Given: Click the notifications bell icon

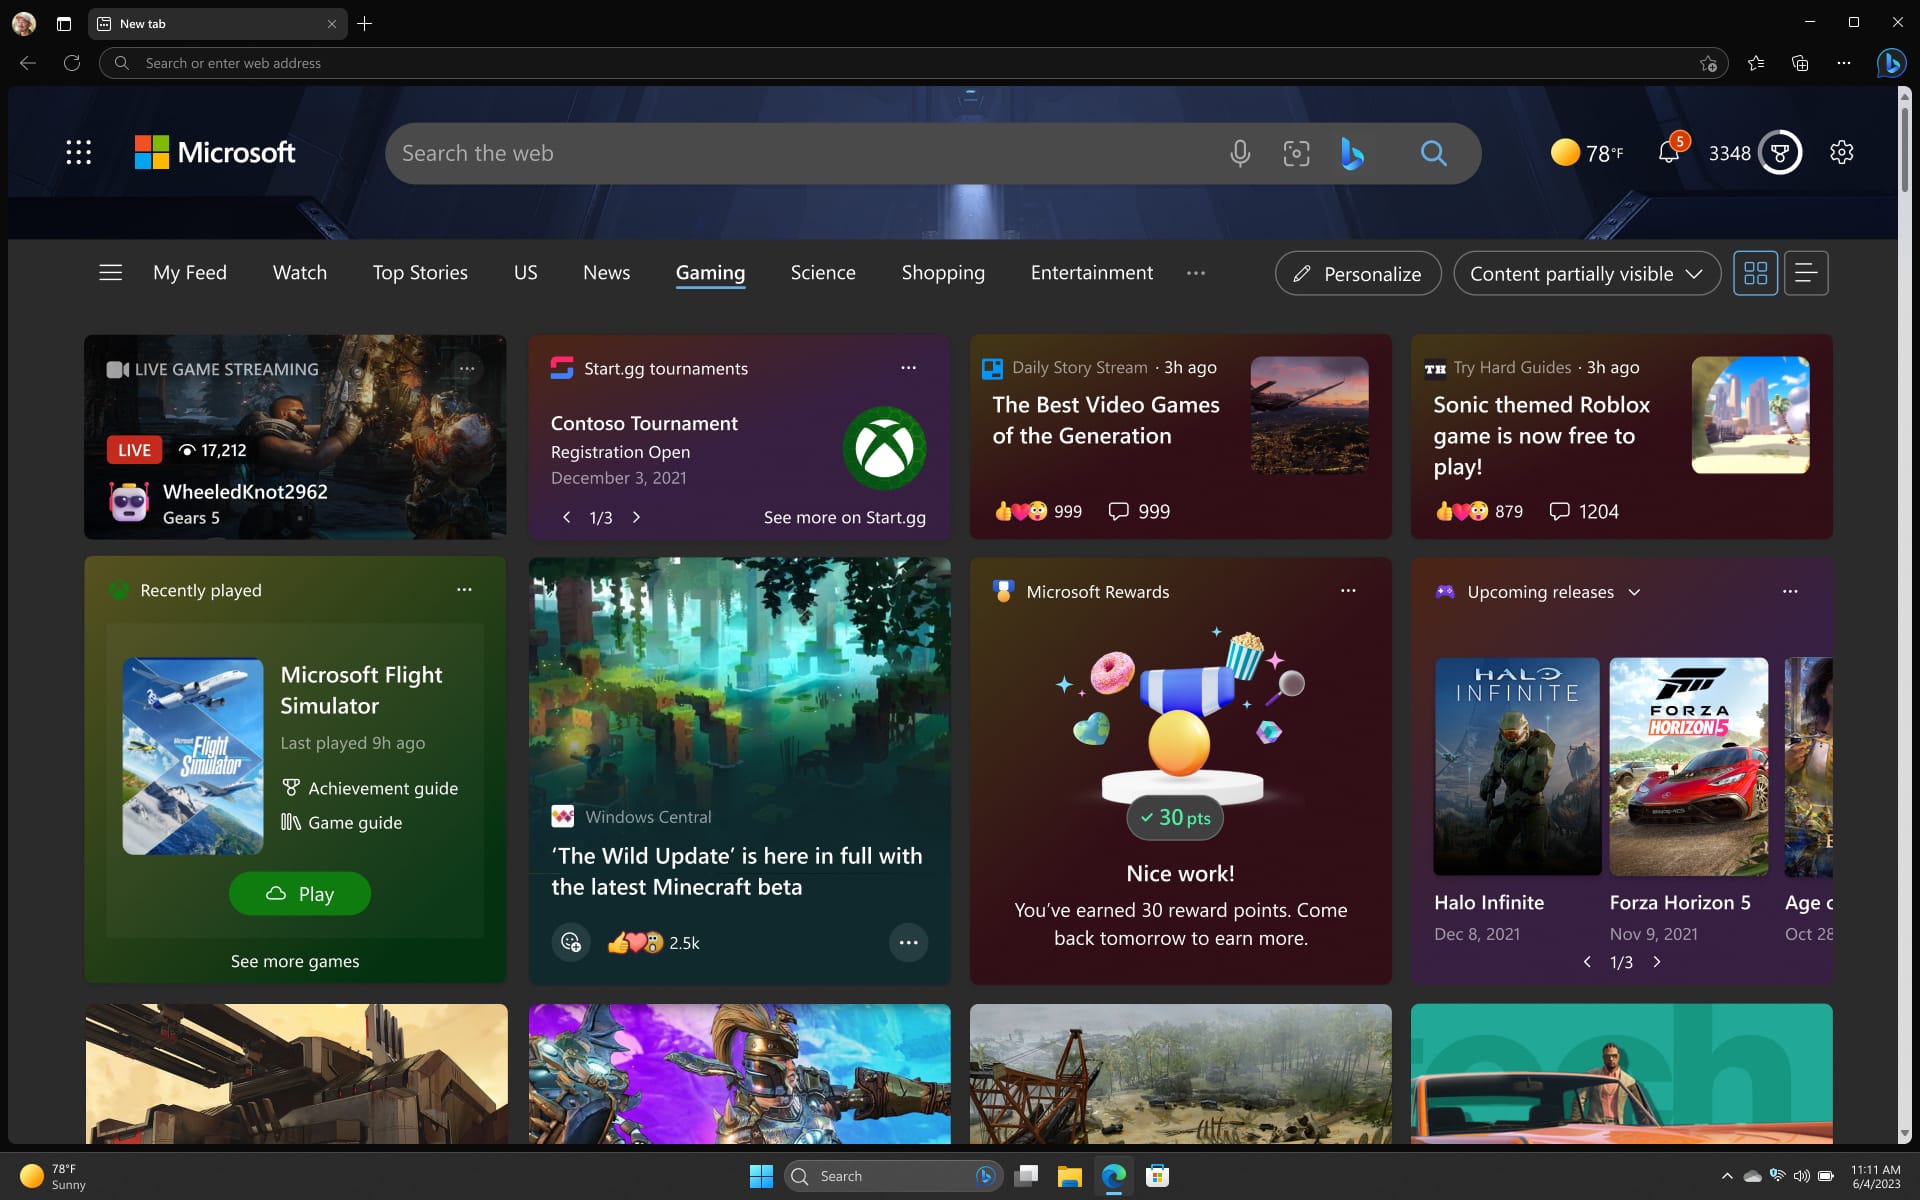Looking at the screenshot, I should tap(1668, 152).
